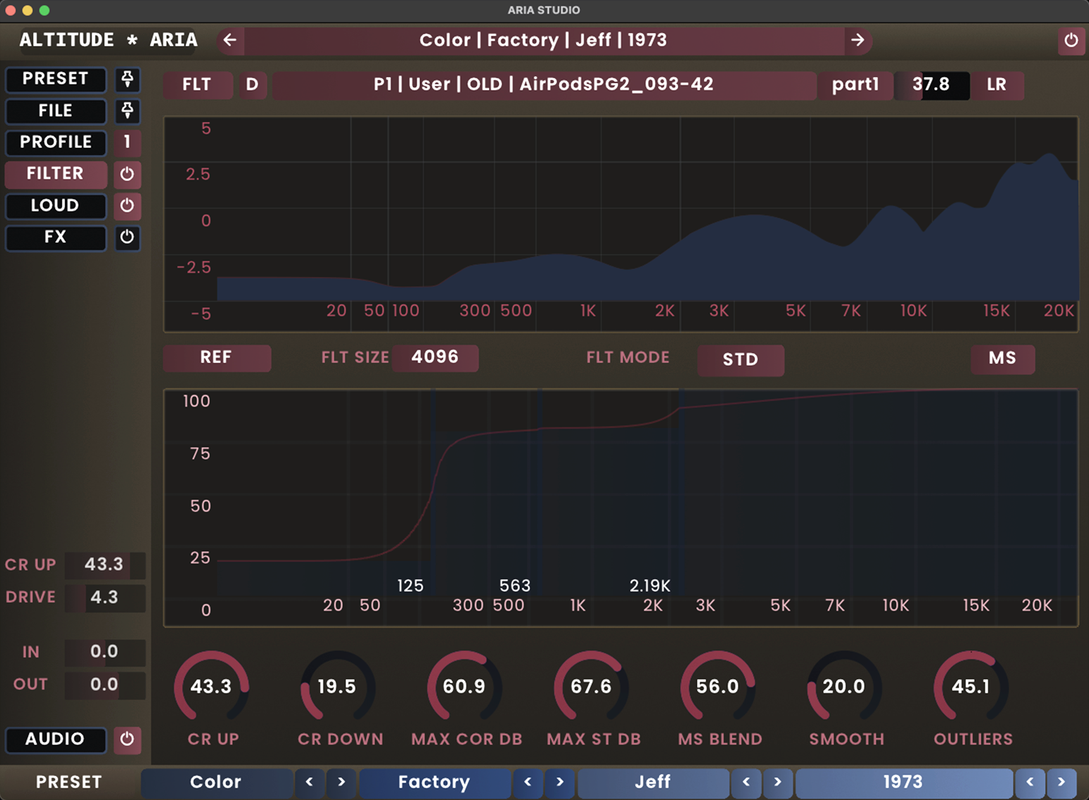Click the FLT button

click(197, 85)
